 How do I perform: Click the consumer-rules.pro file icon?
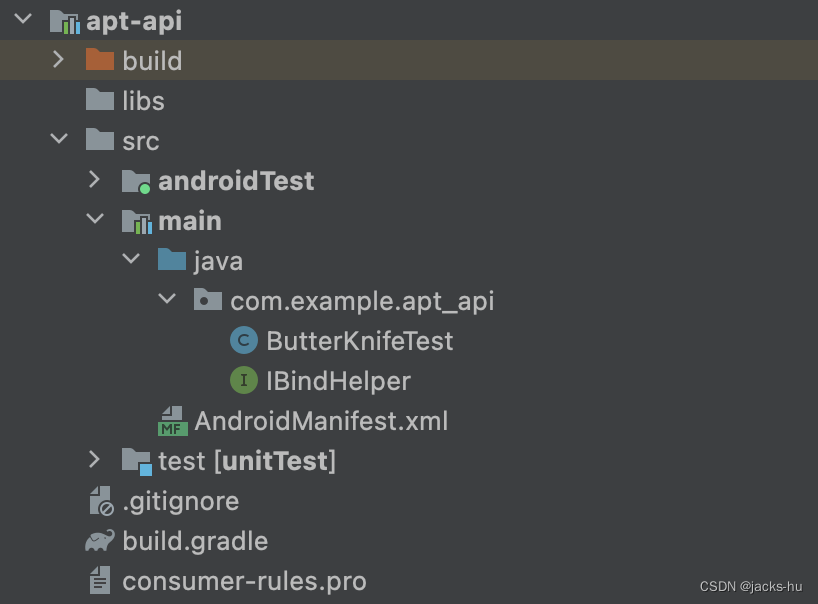tap(100, 580)
